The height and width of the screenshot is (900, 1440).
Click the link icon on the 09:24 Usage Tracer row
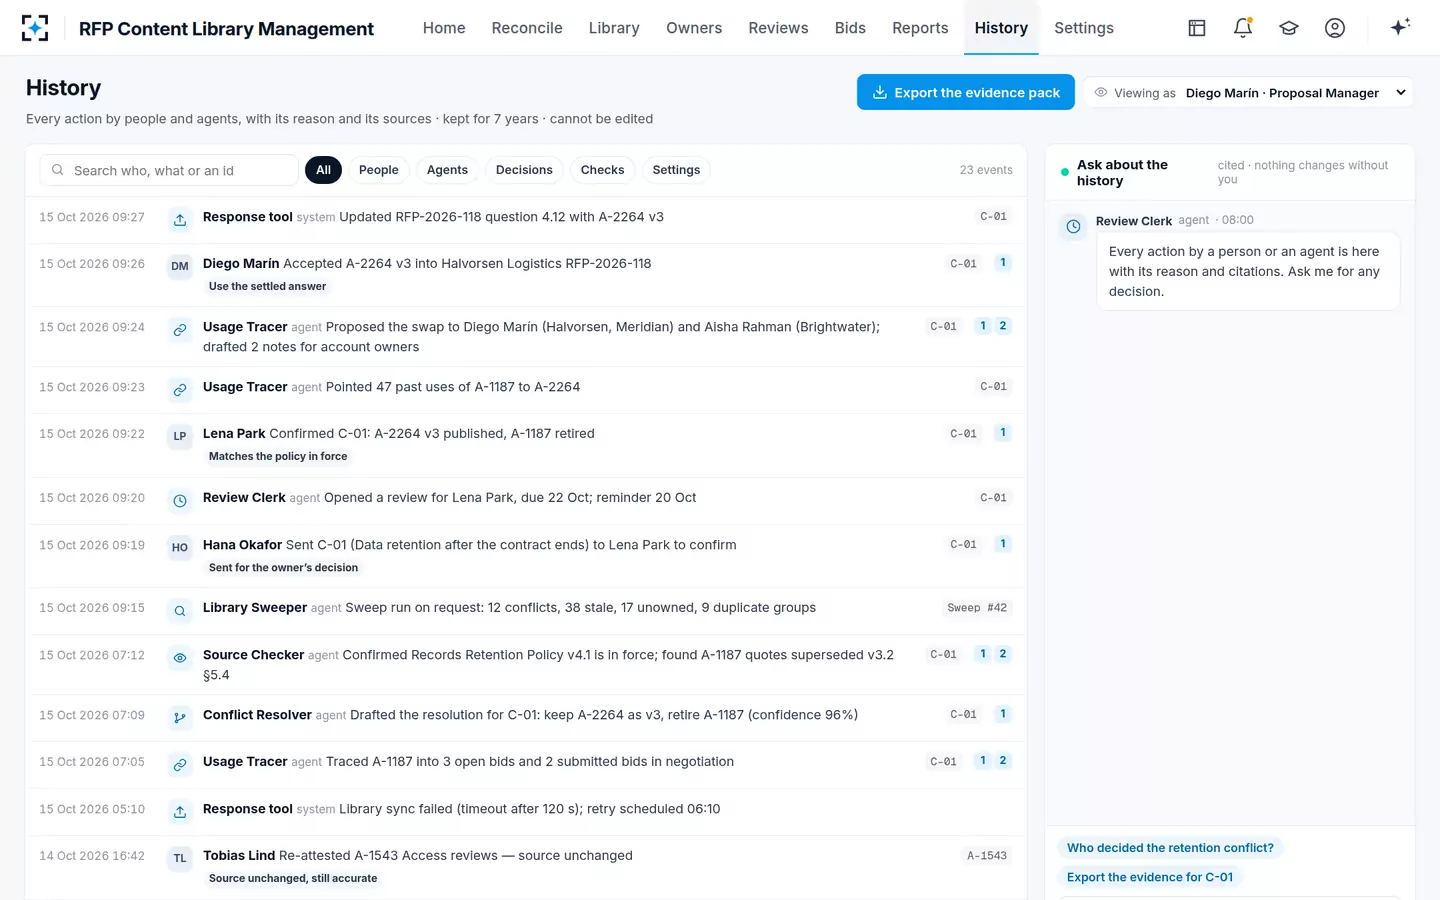(180, 330)
